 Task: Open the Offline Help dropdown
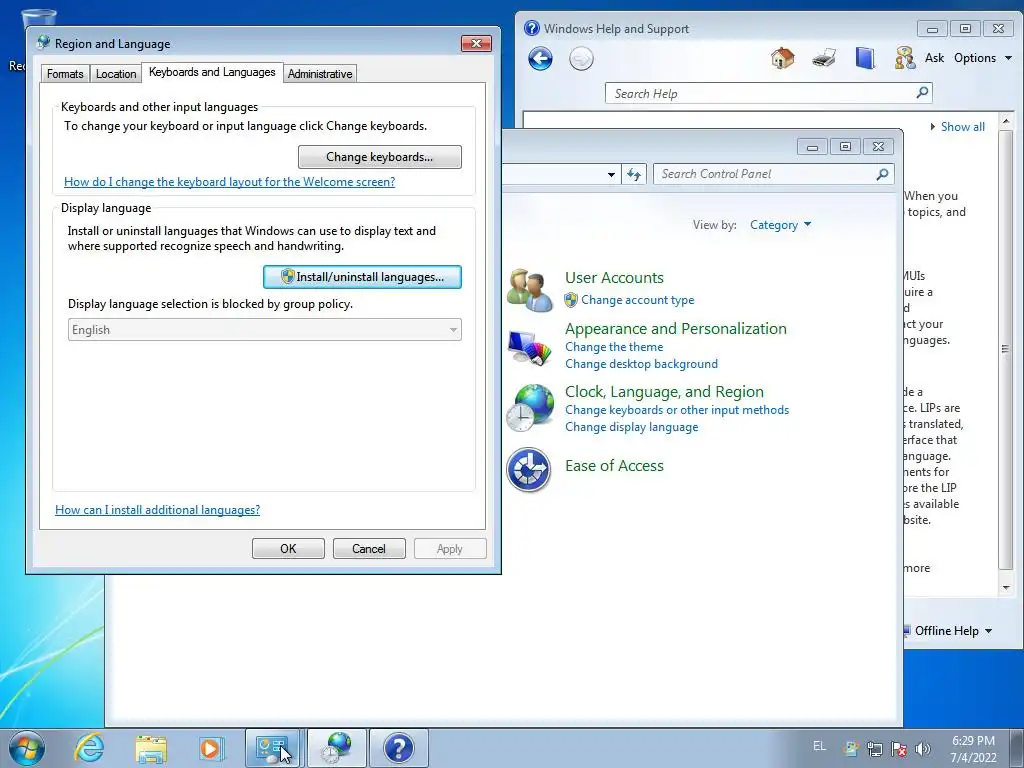point(953,631)
